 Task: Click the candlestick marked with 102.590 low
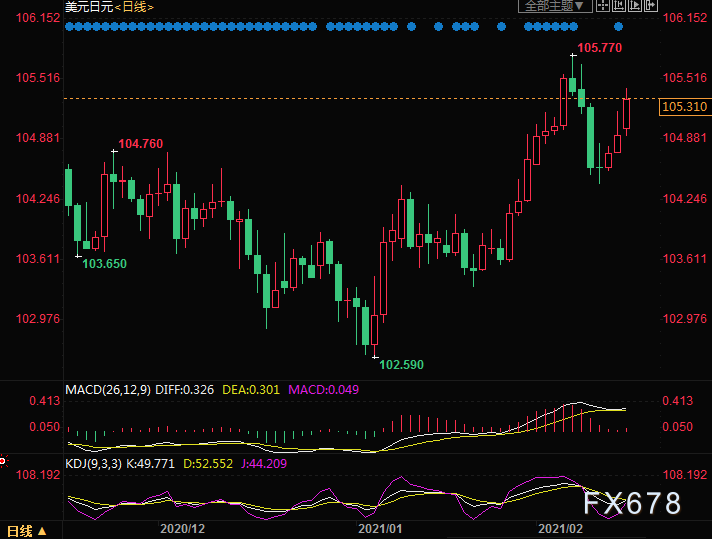click(x=375, y=318)
